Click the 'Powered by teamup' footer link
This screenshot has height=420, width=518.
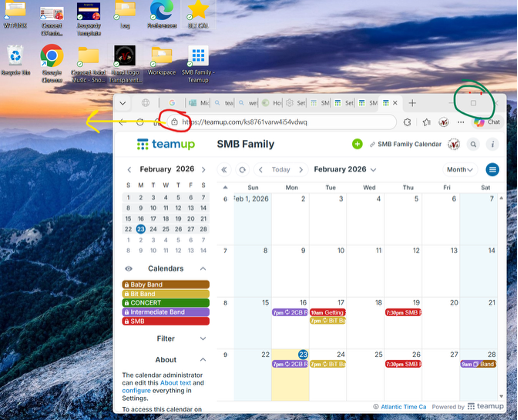click(x=468, y=407)
